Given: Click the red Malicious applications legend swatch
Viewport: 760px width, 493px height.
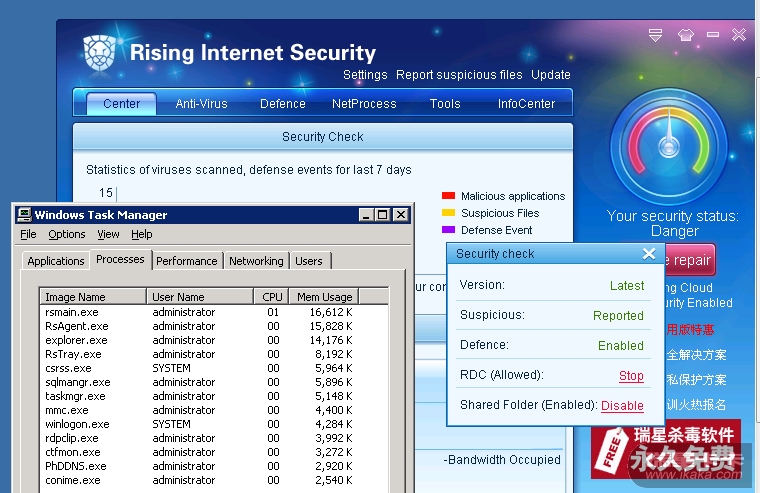Looking at the screenshot, I should (x=448, y=196).
